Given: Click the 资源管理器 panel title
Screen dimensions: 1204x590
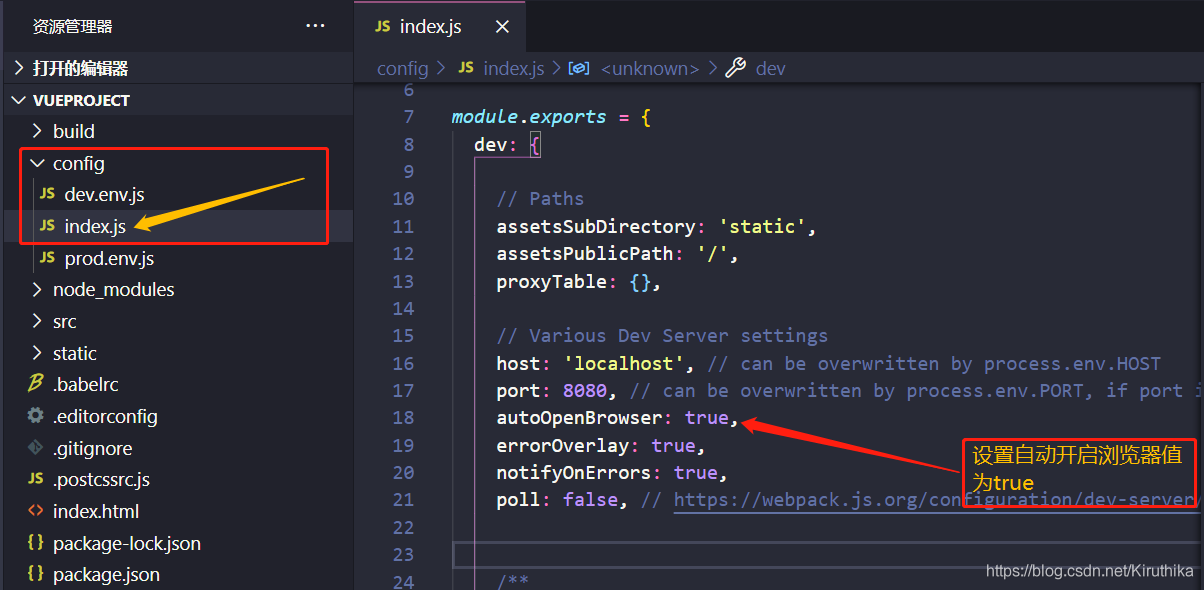Looking at the screenshot, I should [72, 26].
